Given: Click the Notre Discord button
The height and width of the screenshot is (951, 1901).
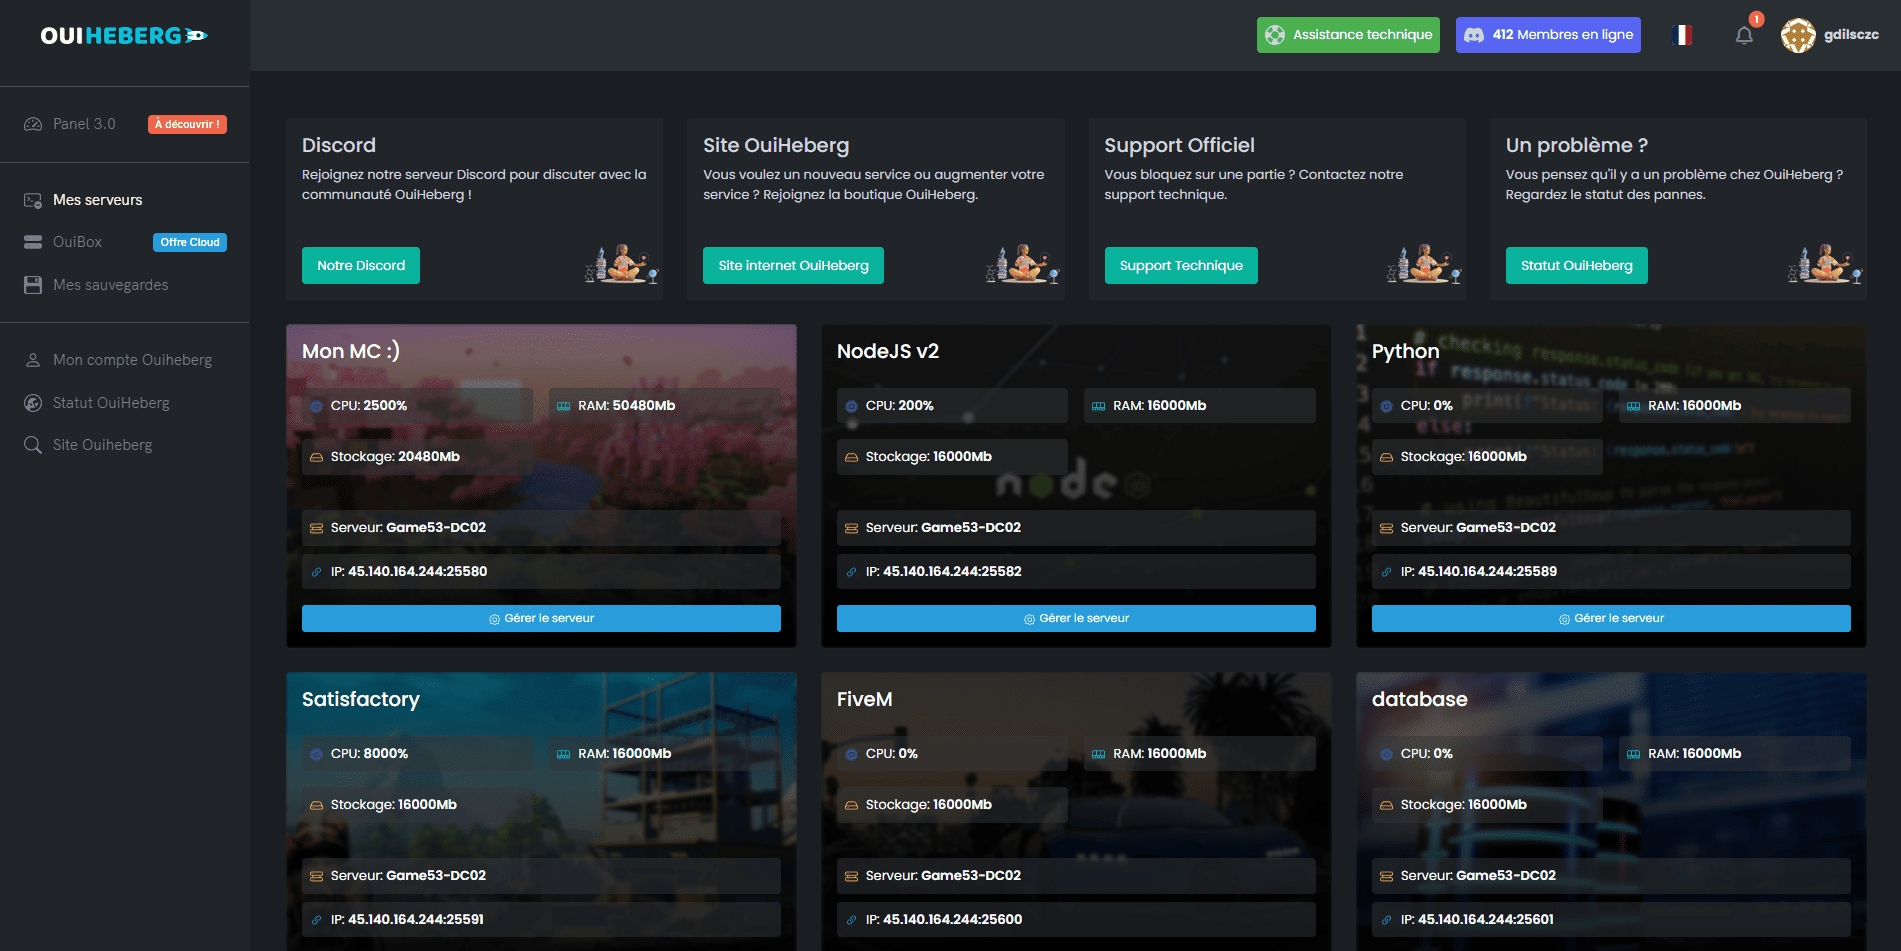Looking at the screenshot, I should 361,265.
